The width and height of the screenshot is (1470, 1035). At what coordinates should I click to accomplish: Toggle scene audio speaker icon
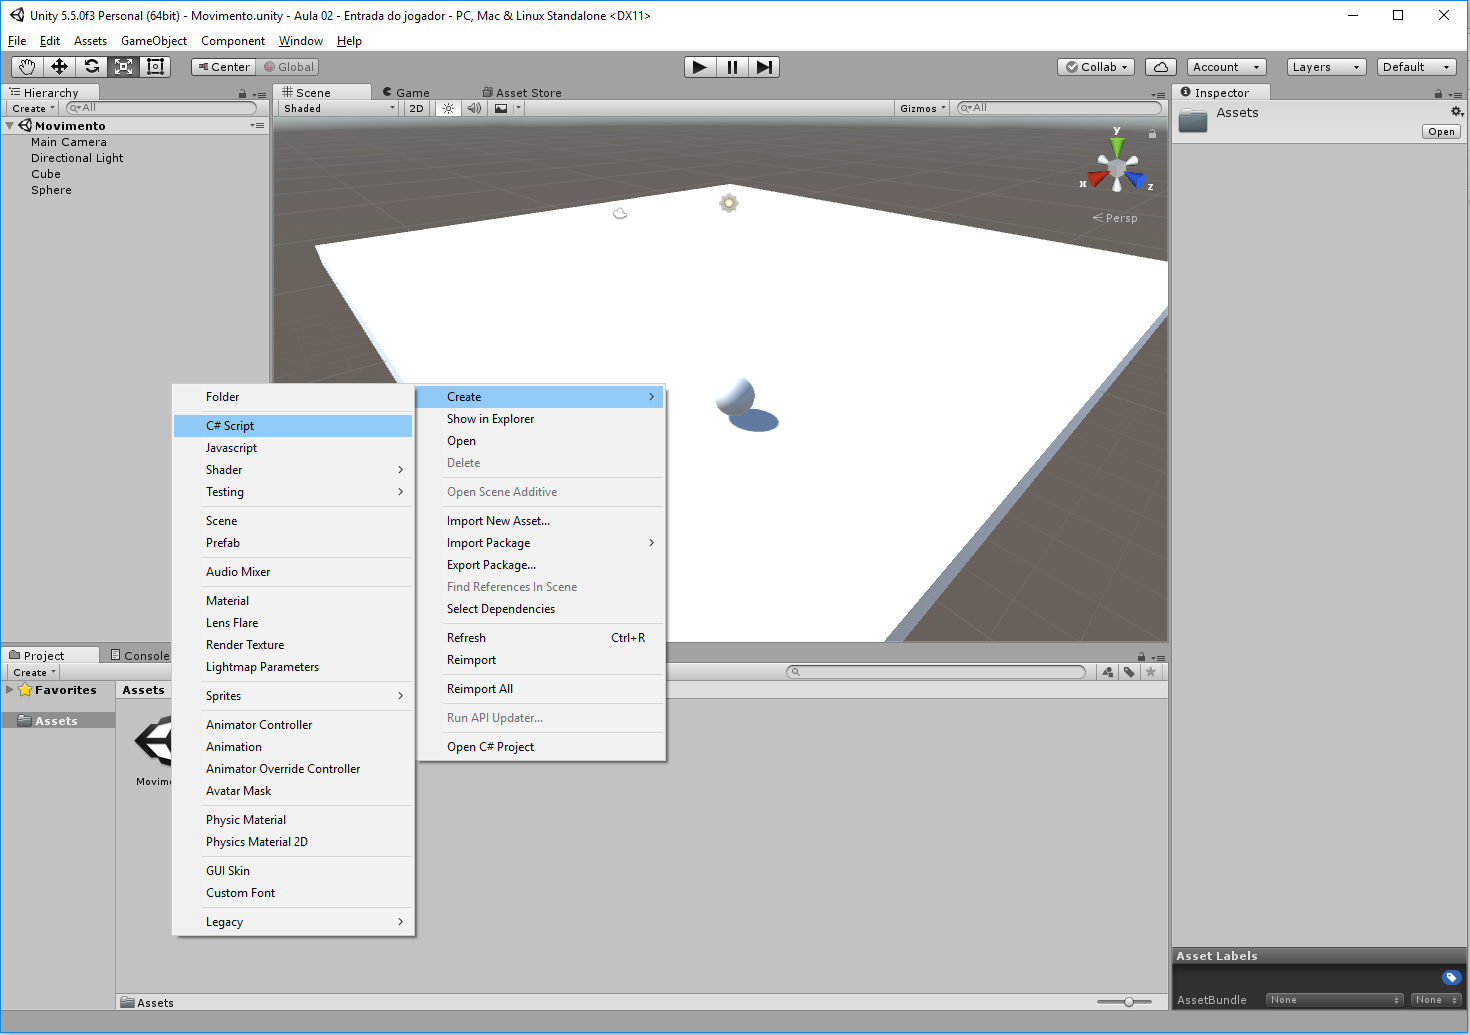coord(474,108)
